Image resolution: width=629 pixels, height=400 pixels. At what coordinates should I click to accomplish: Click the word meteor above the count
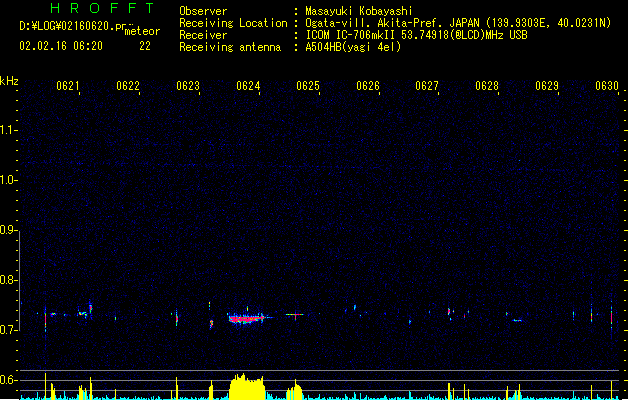click(142, 31)
